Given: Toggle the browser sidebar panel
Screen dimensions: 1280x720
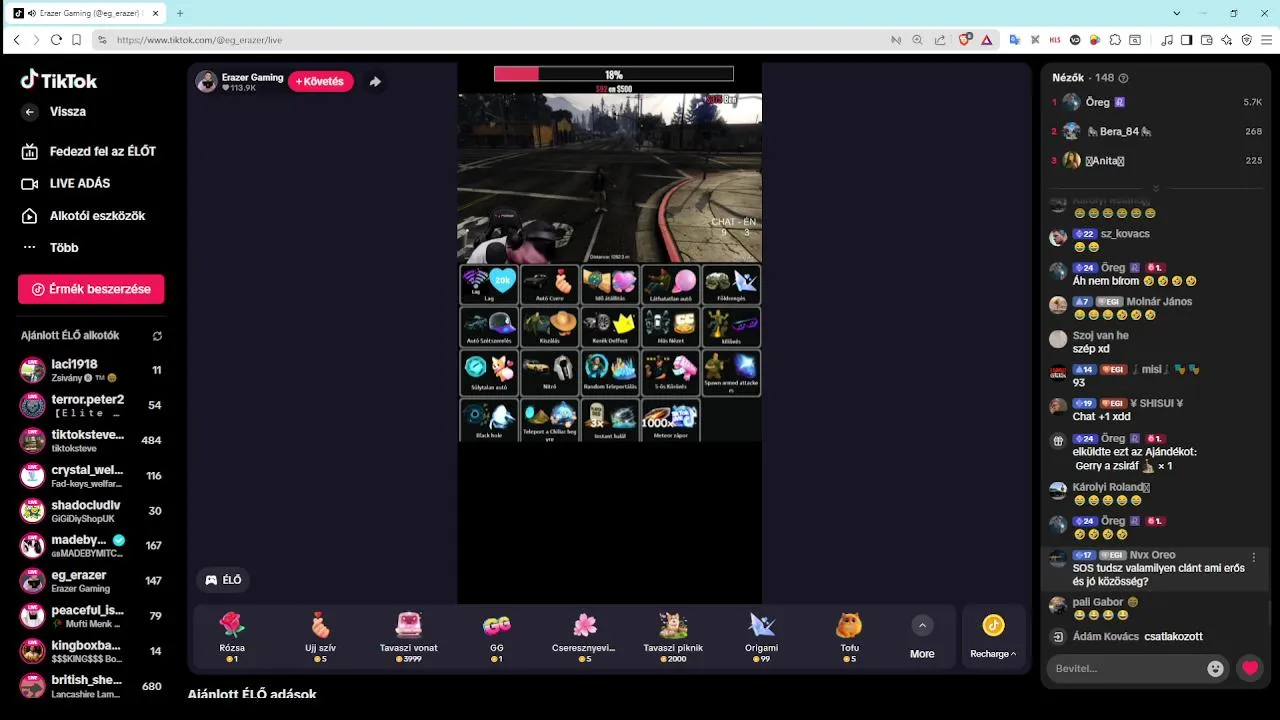Looking at the screenshot, I should pyautogui.click(x=1186, y=40).
